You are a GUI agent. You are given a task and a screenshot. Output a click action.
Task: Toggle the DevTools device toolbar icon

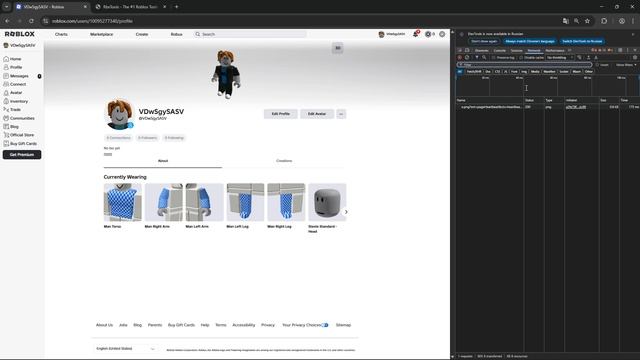467,51
